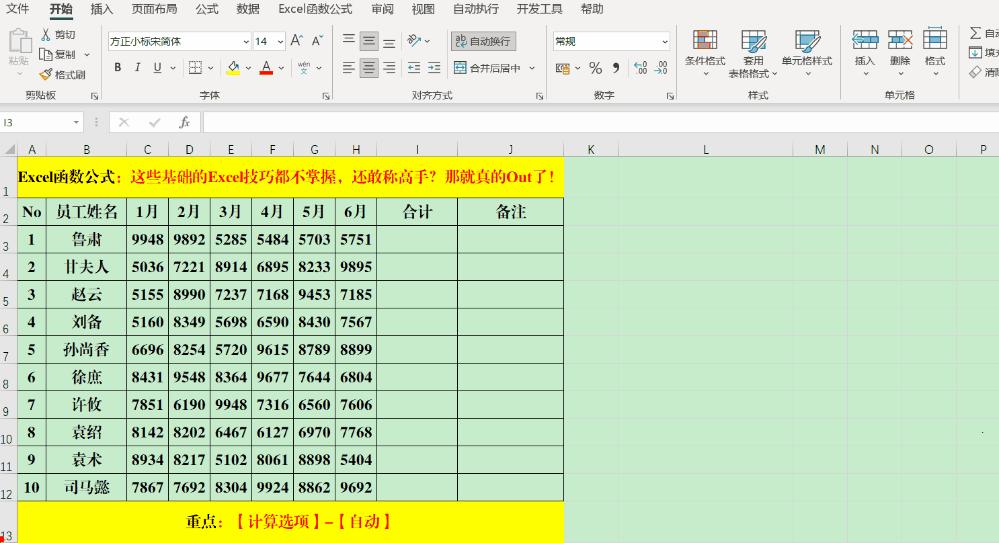
Task: Open the borders dropdown arrow
Action: (211, 68)
